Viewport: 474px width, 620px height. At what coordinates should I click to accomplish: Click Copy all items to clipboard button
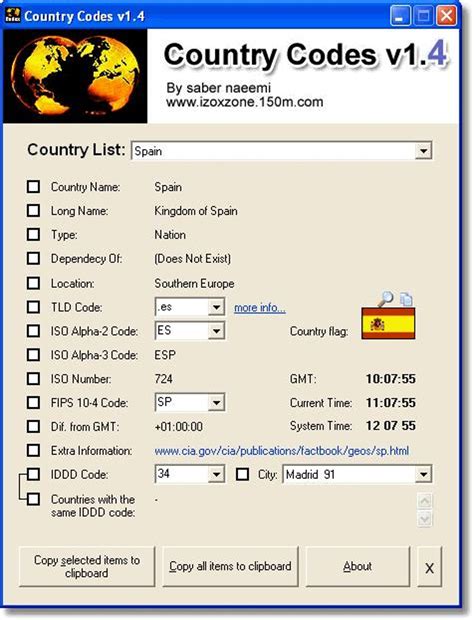click(x=230, y=566)
